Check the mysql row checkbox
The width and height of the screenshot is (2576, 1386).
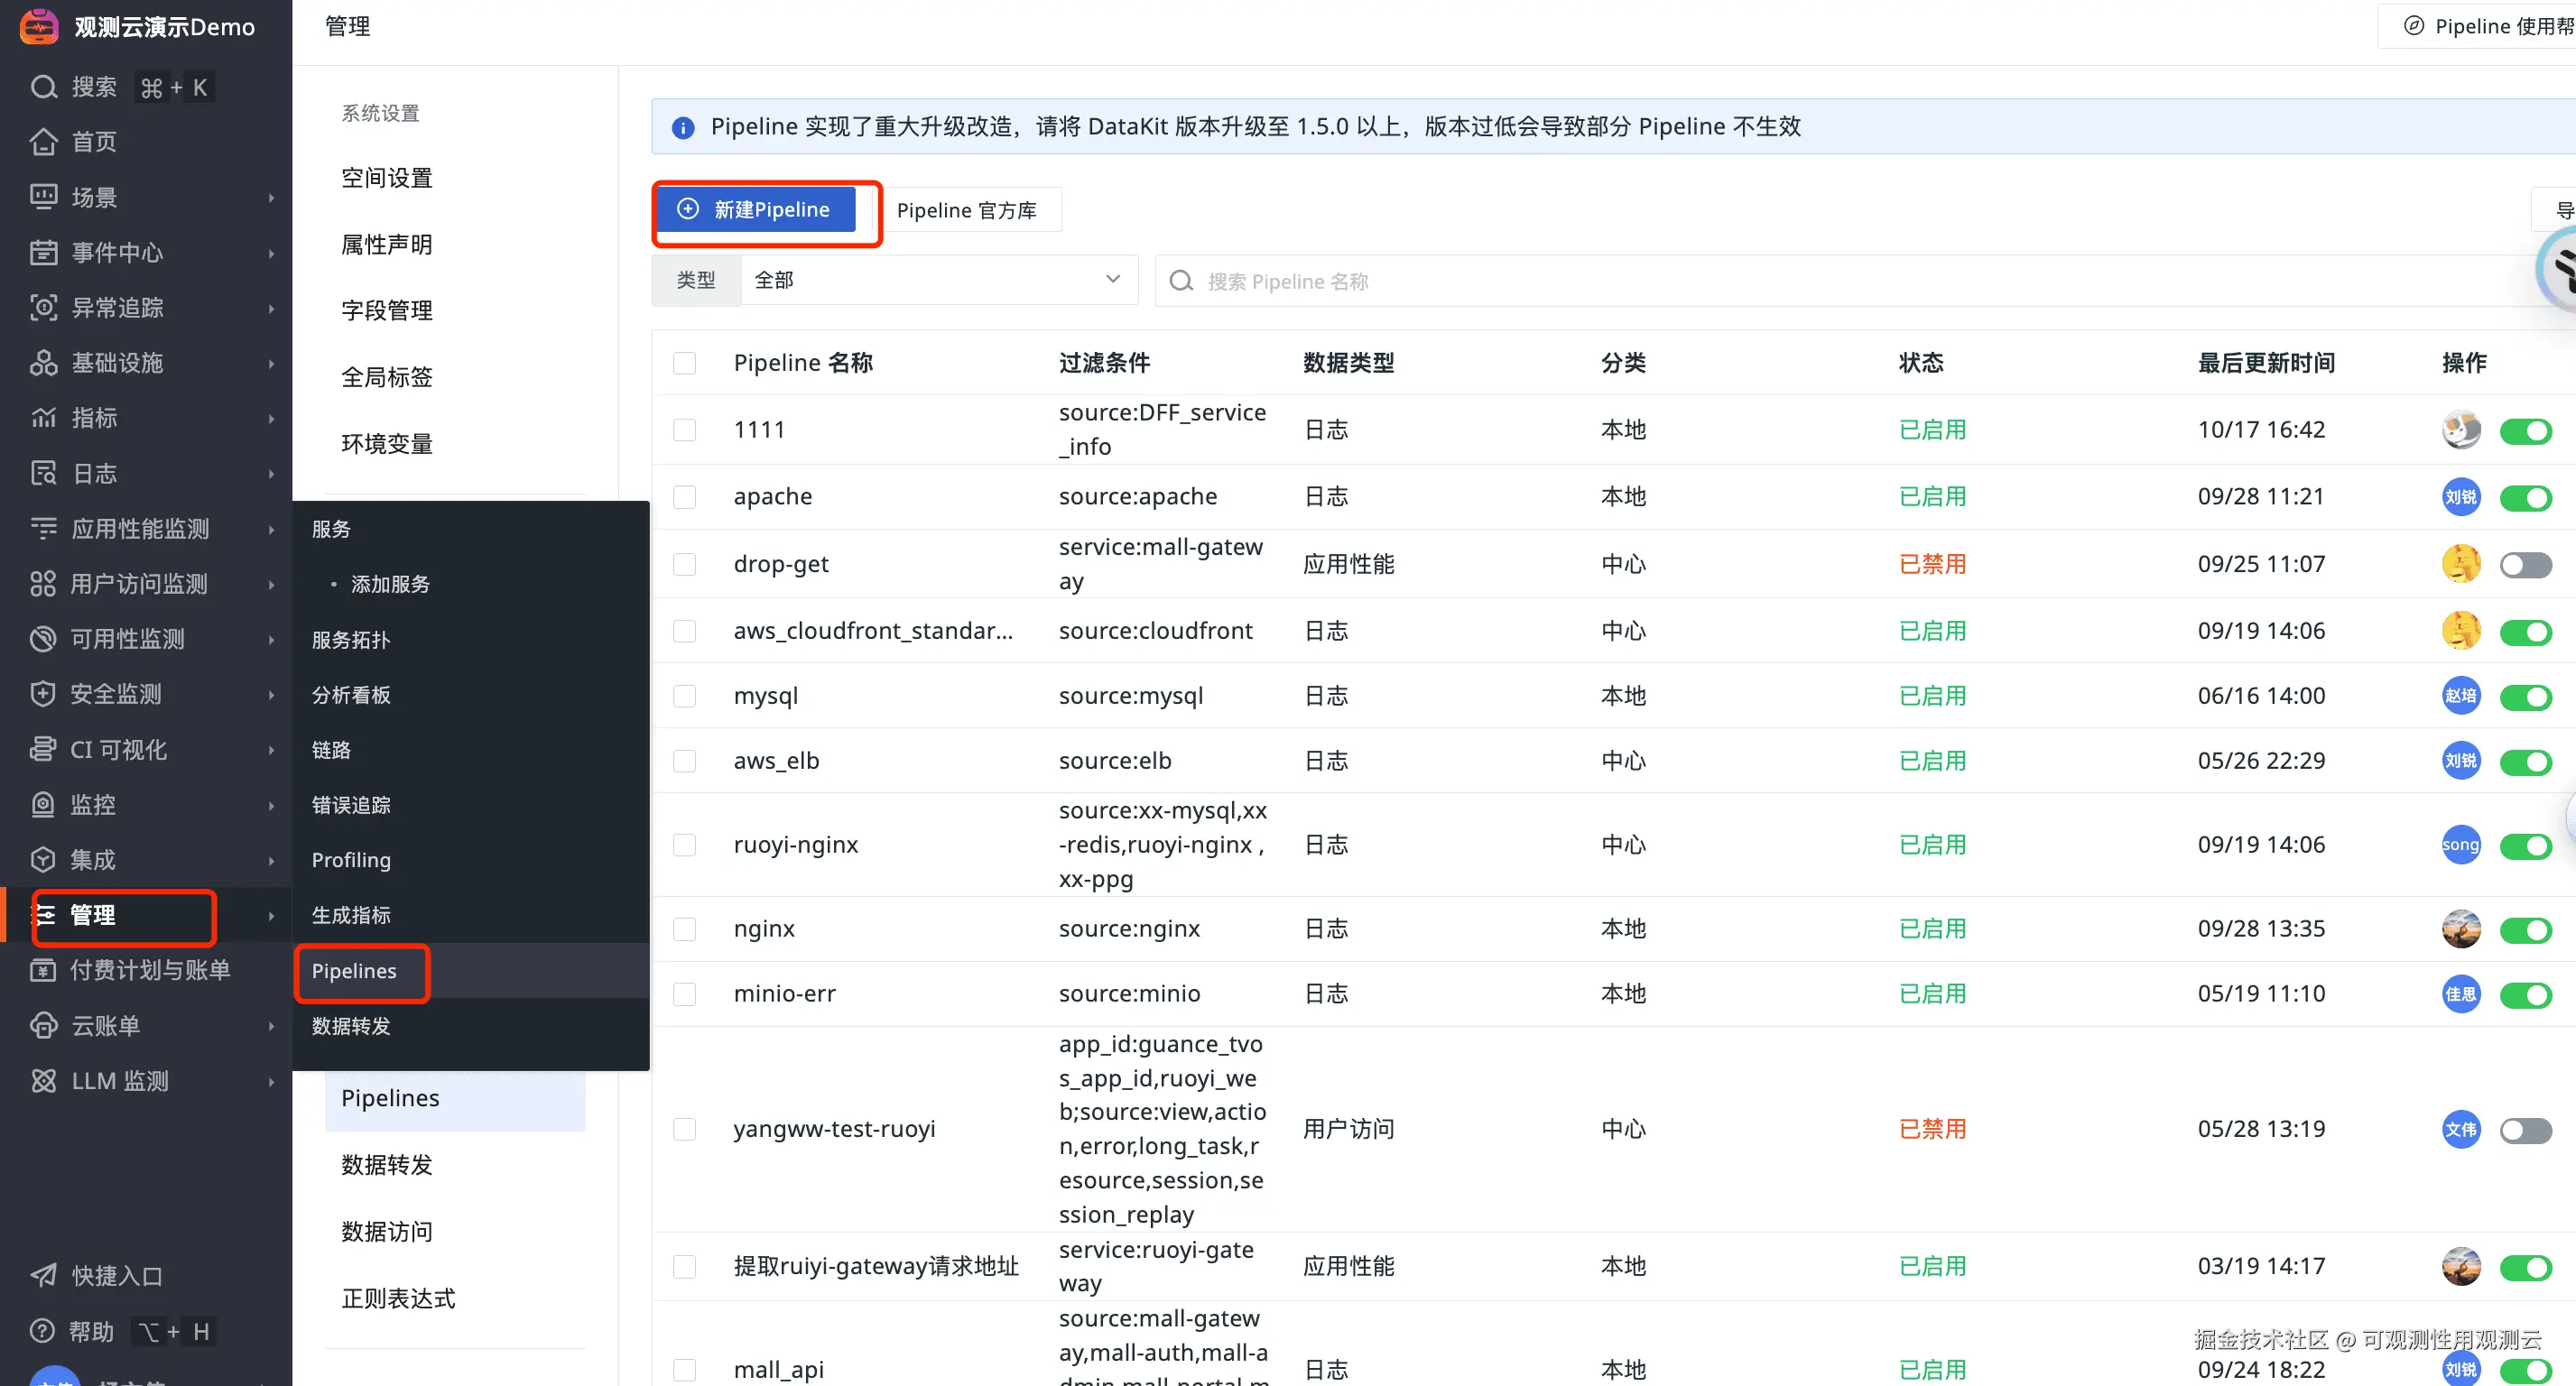685,696
